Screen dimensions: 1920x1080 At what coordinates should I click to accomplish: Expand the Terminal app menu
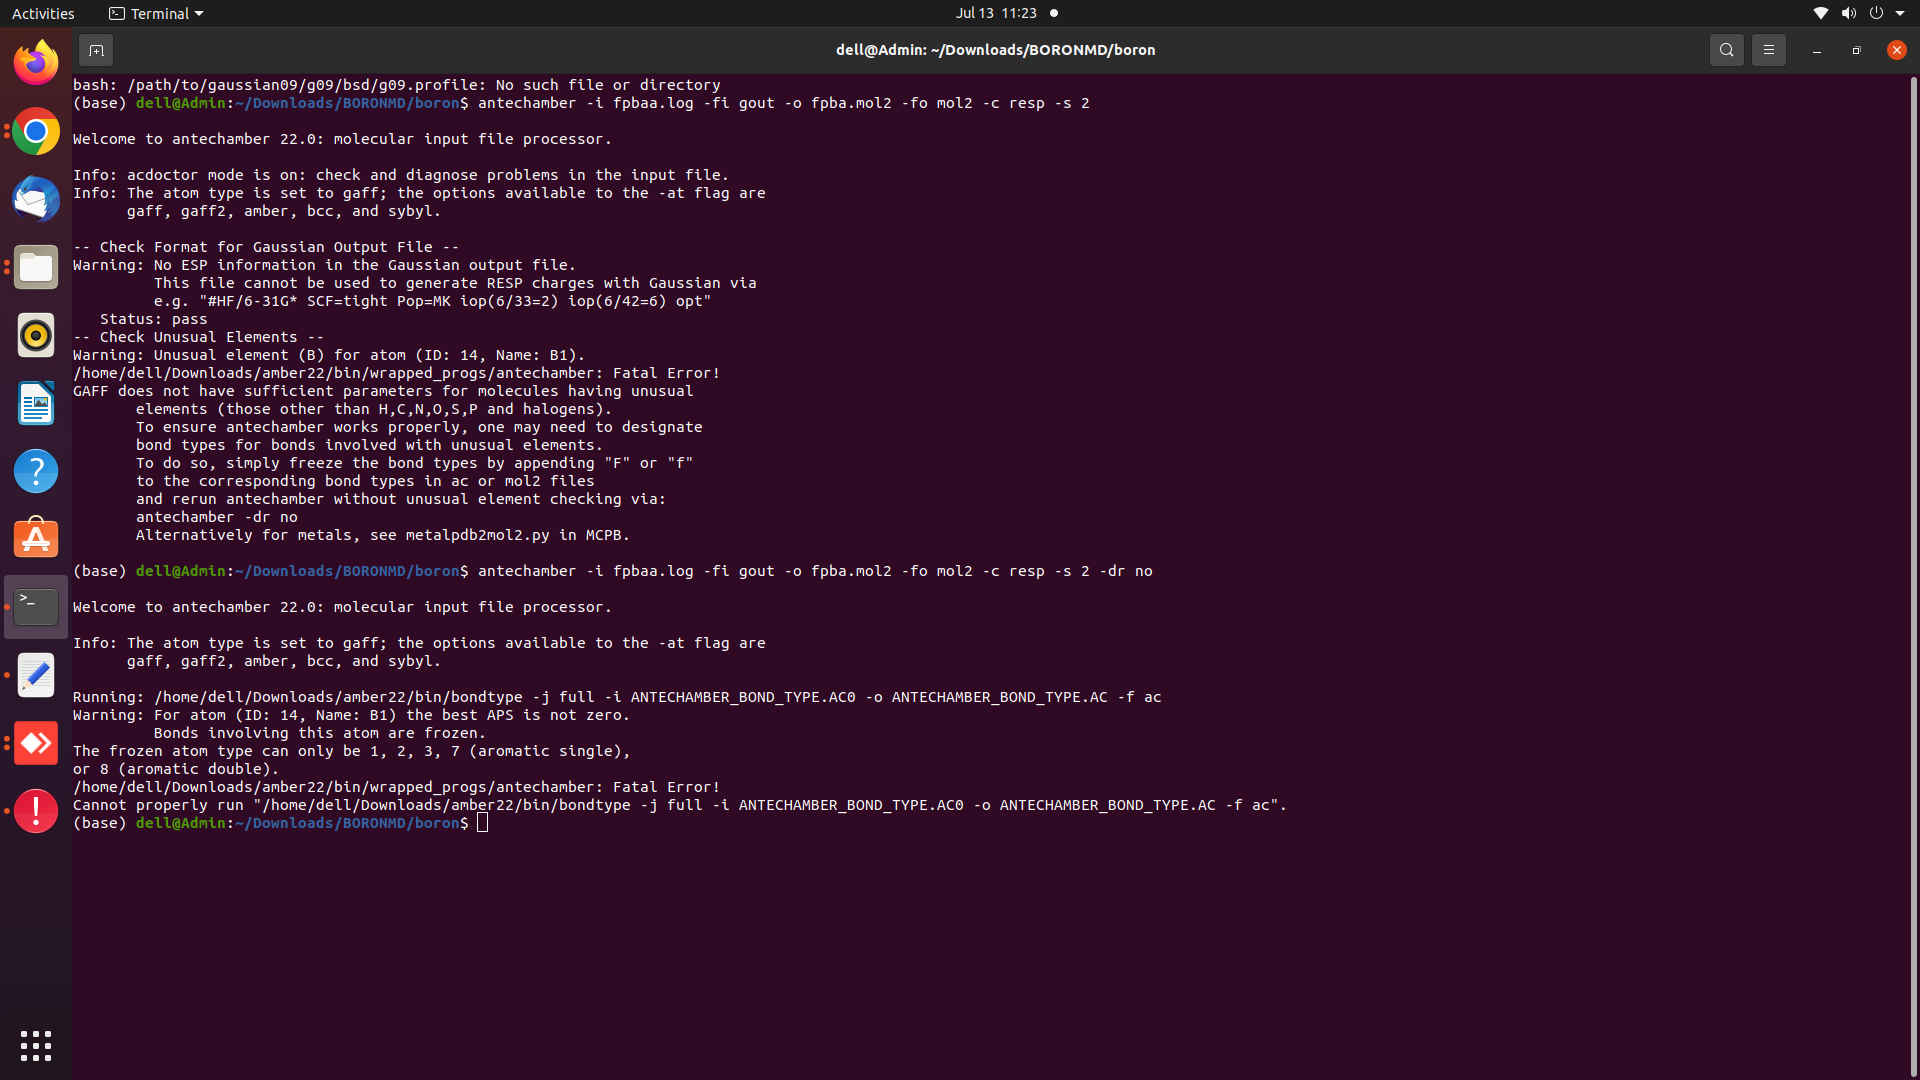157,13
